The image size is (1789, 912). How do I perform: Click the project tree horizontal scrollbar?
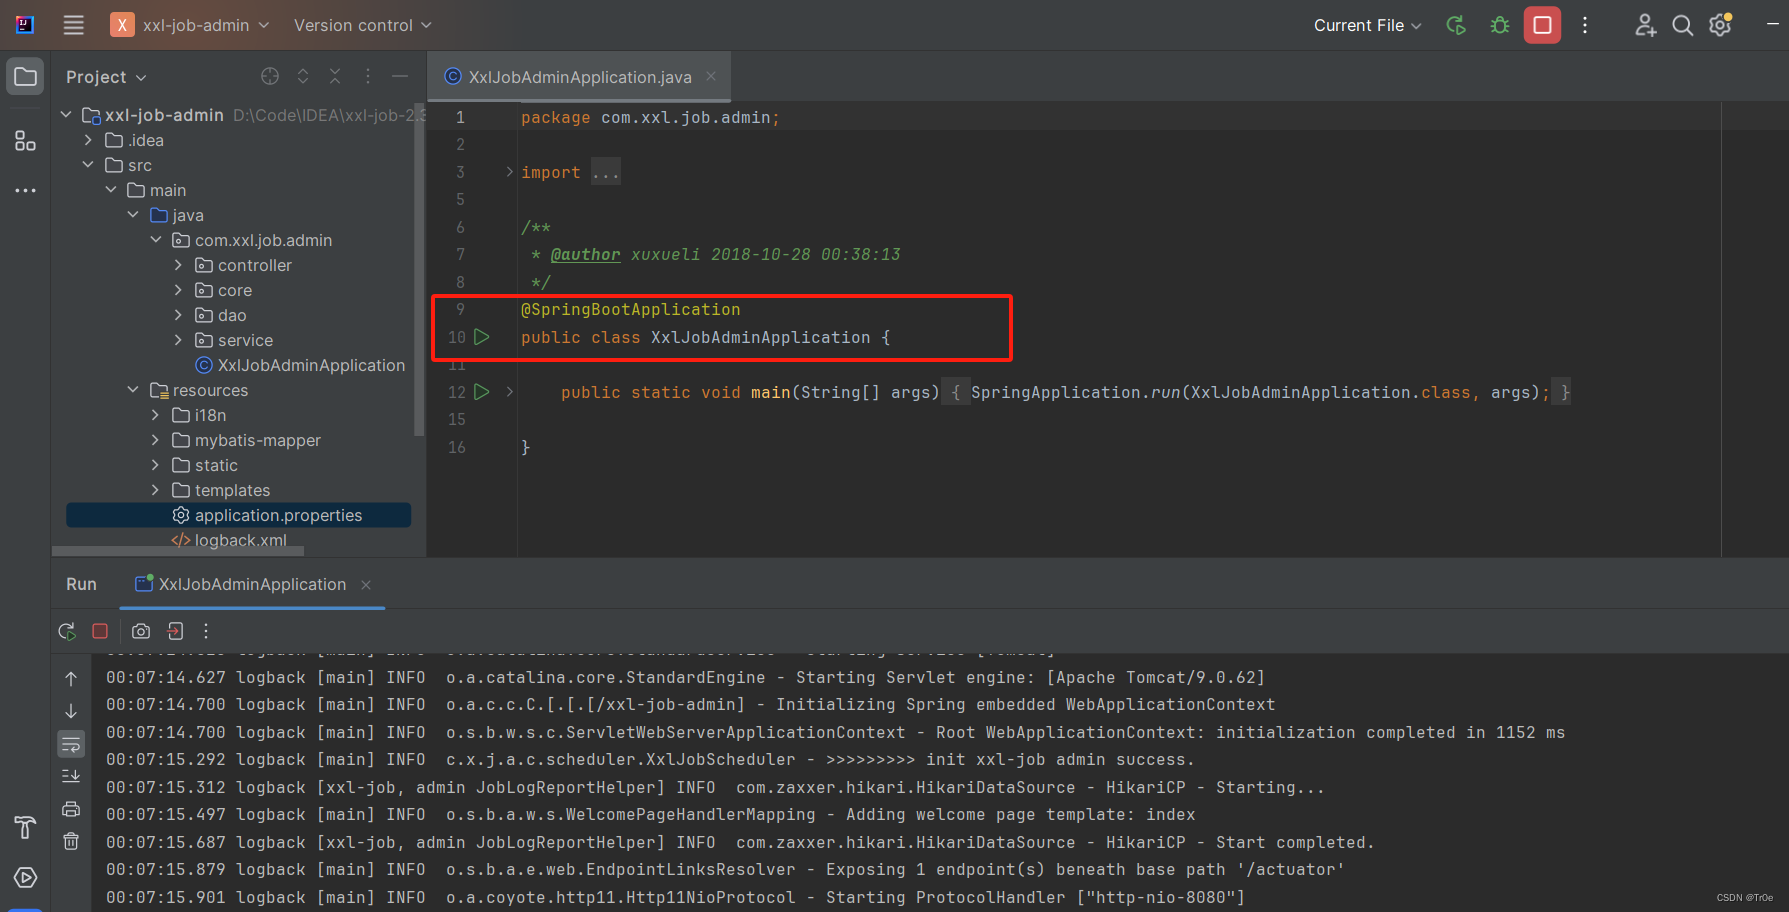pyautogui.click(x=178, y=551)
